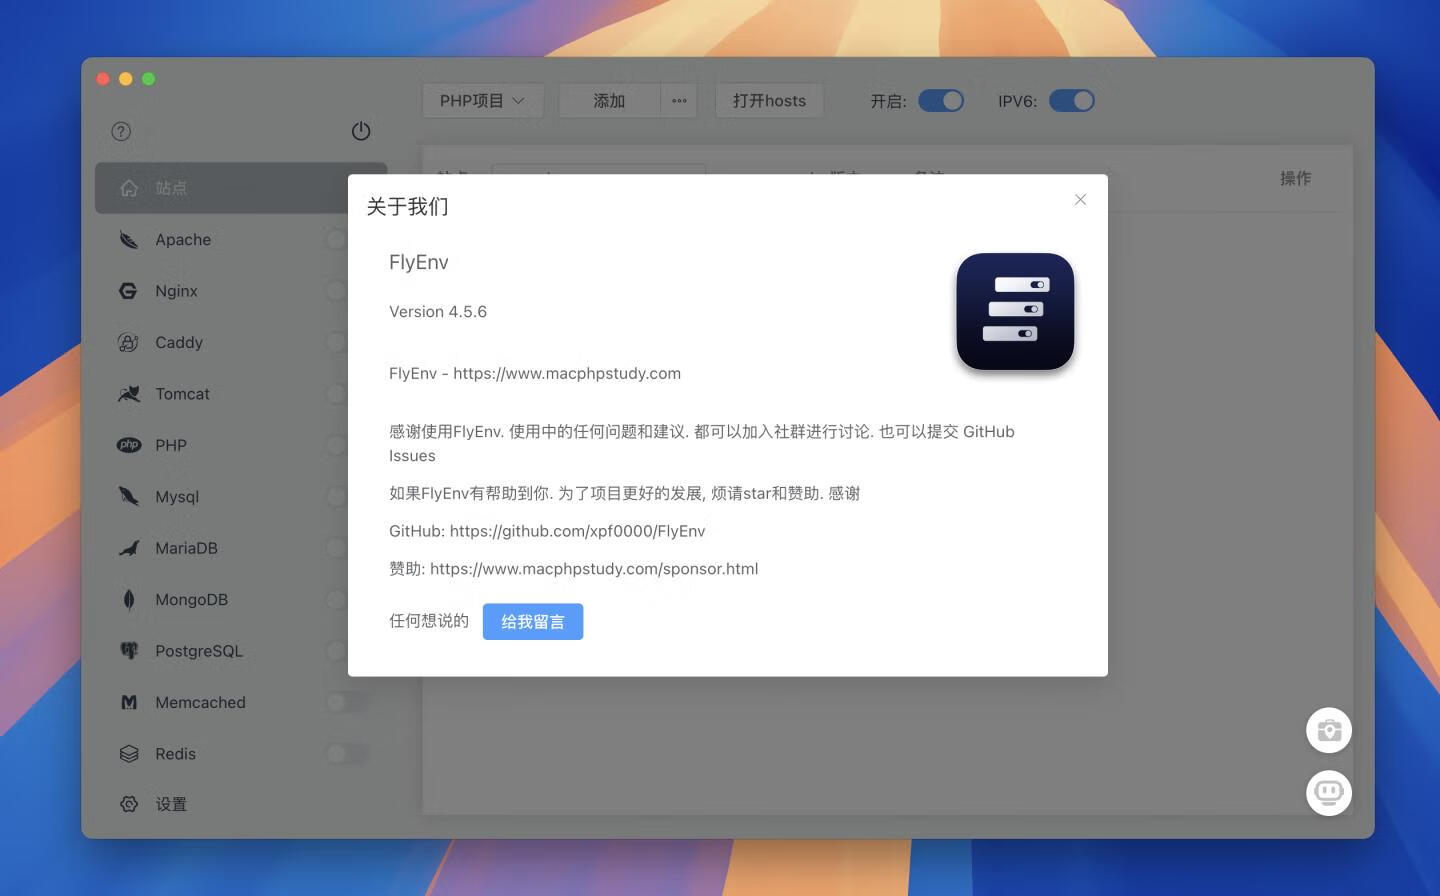The image size is (1440, 896).
Task: Toggle the Caddy service switch
Action: tap(336, 343)
